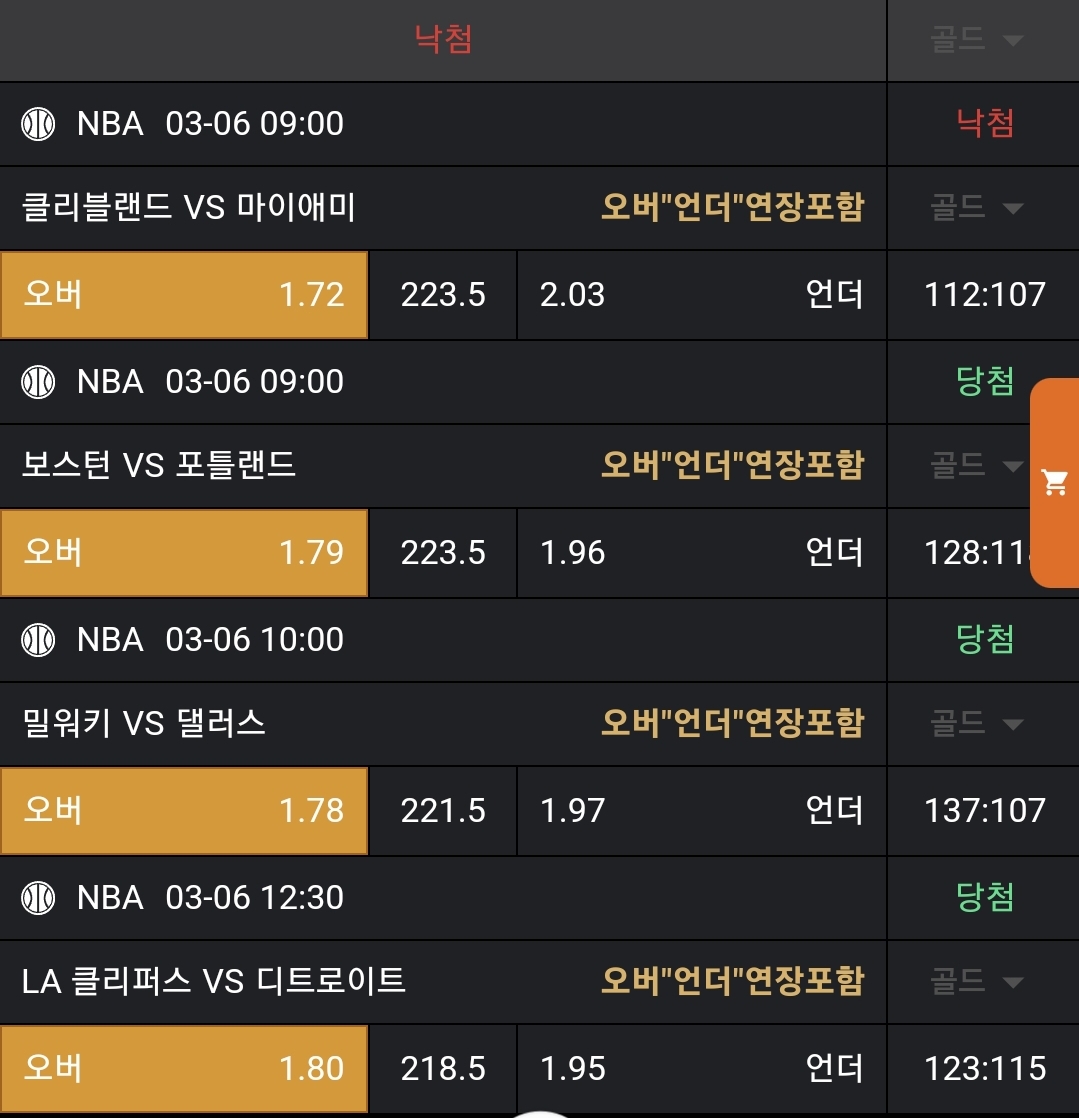Pick 언더 1.97 for Milwaukee vs Dallas
The width and height of the screenshot is (1079, 1118).
pos(701,811)
